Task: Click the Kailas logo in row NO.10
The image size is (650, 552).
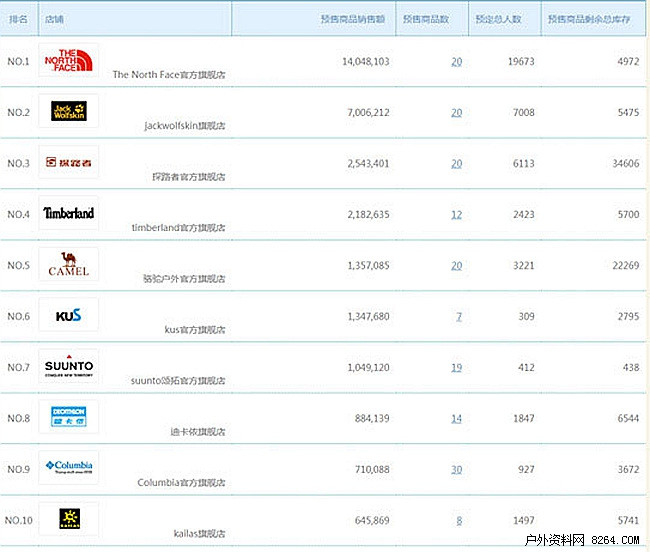Action: [x=69, y=518]
